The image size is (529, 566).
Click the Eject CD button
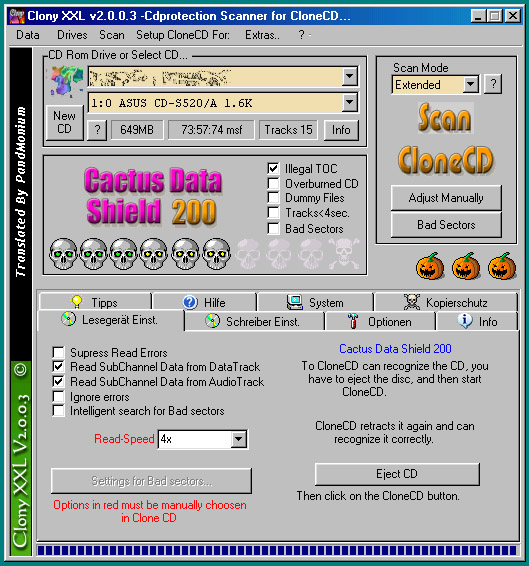pyautogui.click(x=397, y=474)
